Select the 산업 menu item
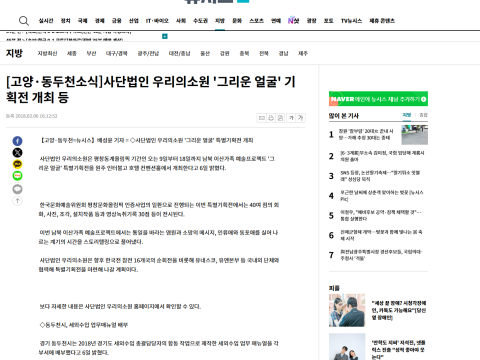This screenshot has width=480, height=360. pos(134,21)
